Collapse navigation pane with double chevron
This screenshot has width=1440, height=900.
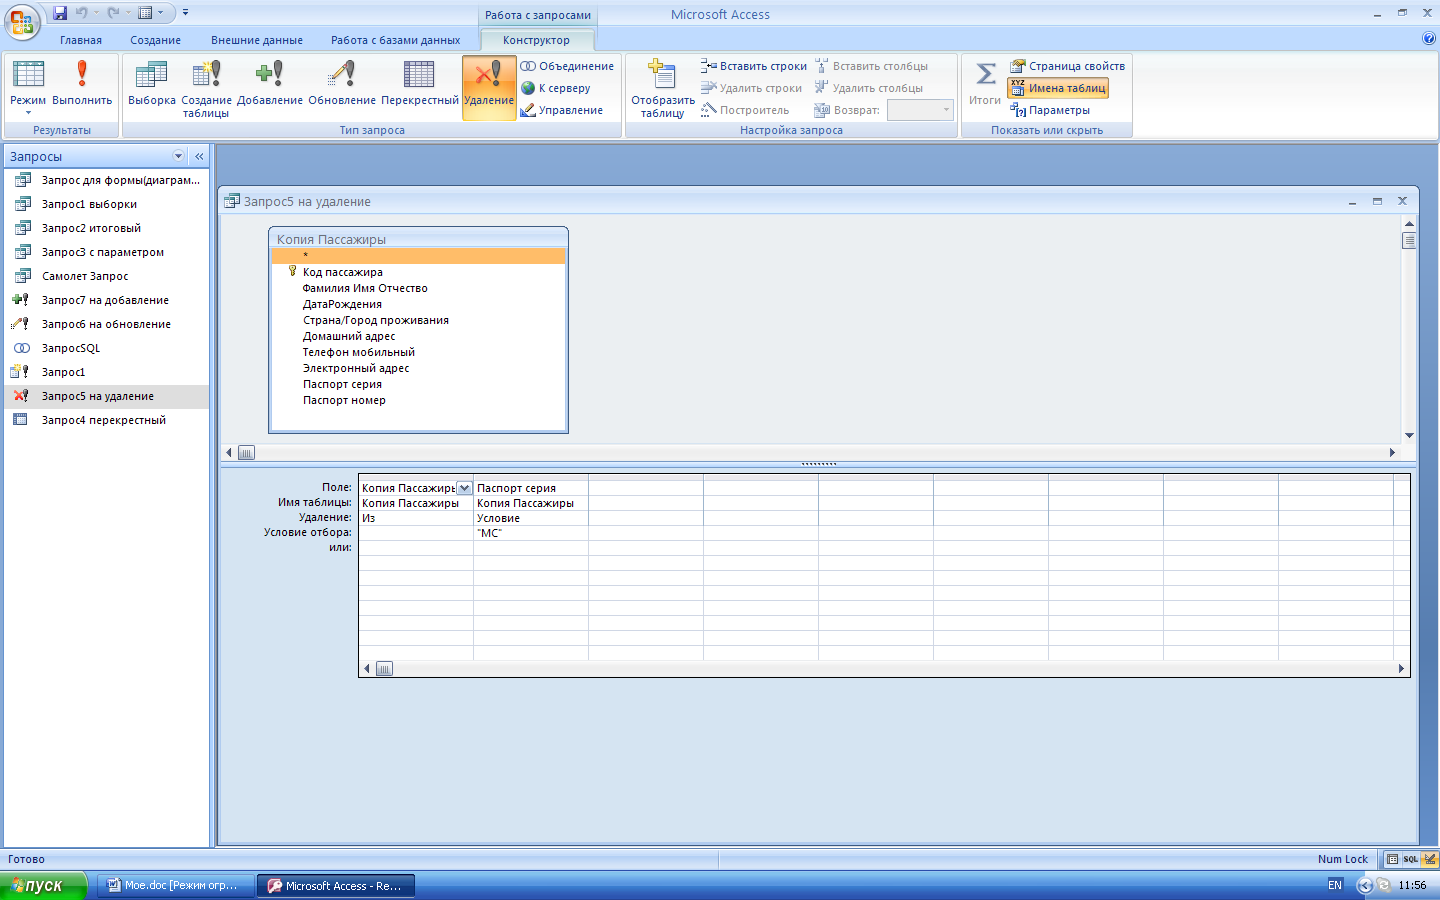(x=199, y=156)
